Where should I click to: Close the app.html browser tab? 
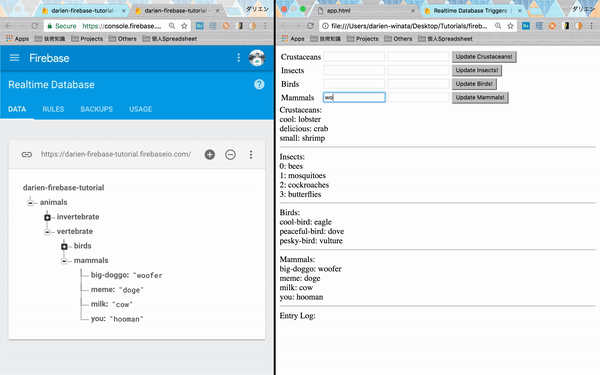[x=412, y=11]
